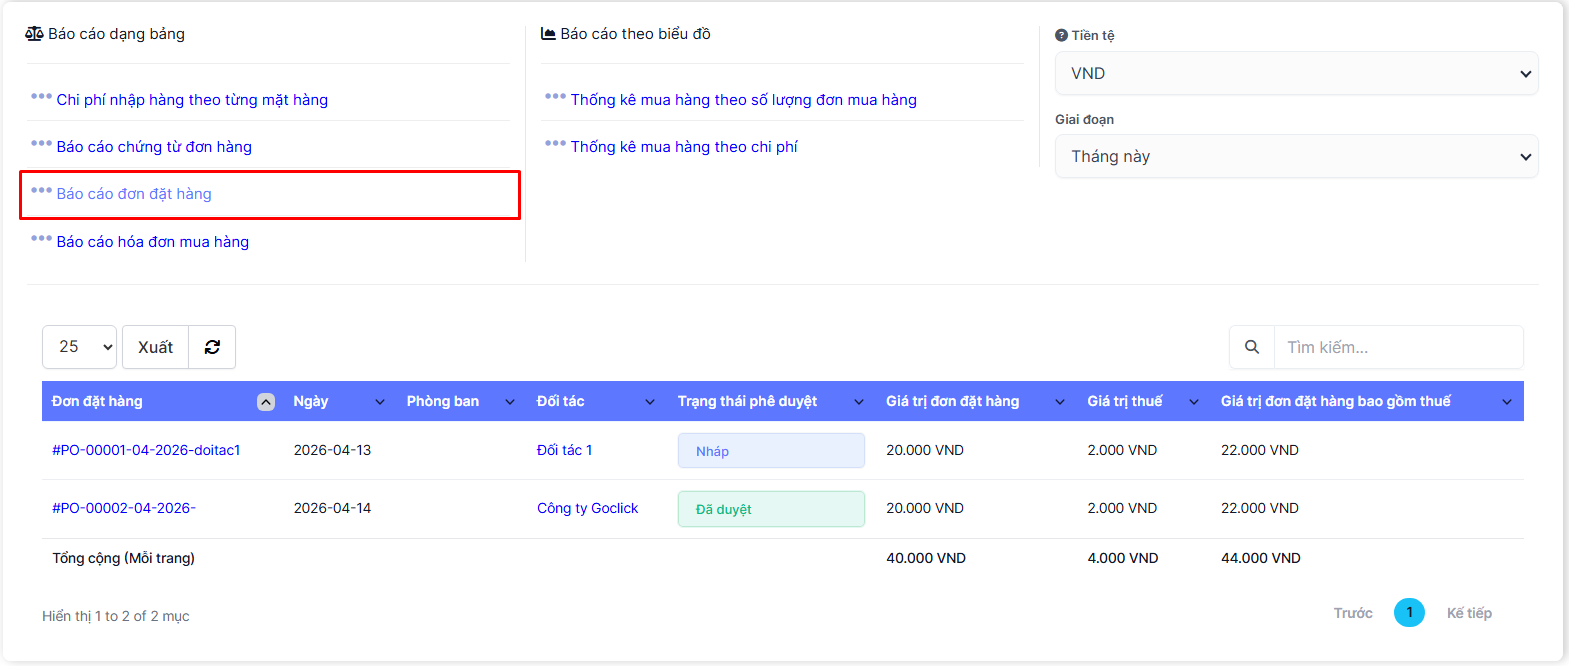Viewport: 1569px width, 666px height.
Task: Open purchase order #PO-00001-04-2026-doitac1
Action: click(146, 450)
